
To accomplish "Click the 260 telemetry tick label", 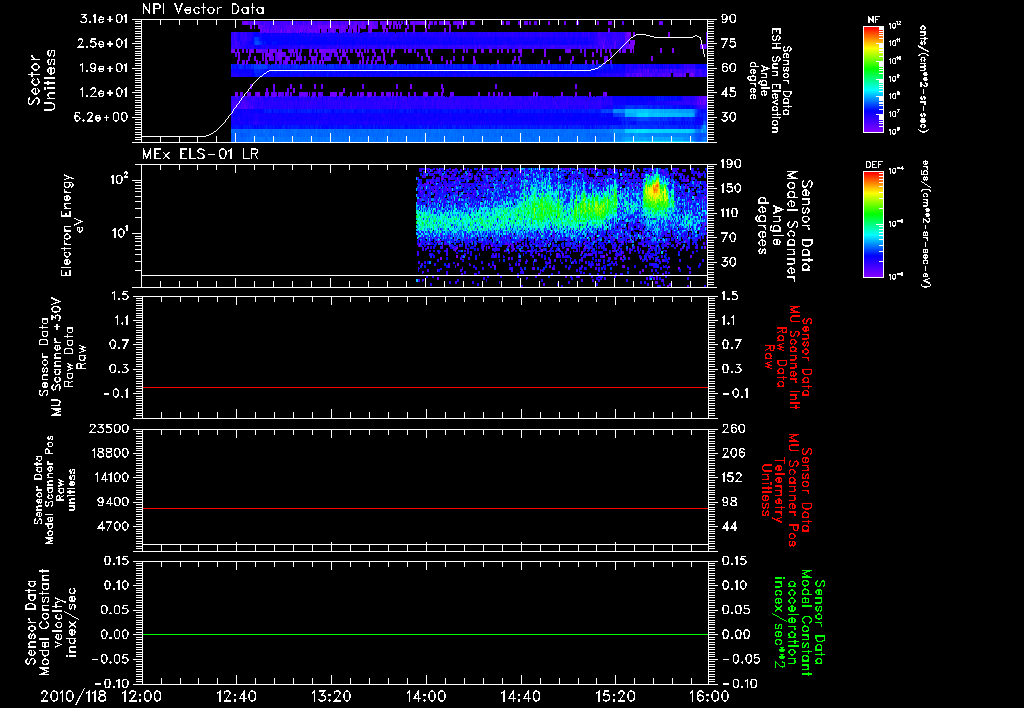I will pyautogui.click(x=732, y=429).
